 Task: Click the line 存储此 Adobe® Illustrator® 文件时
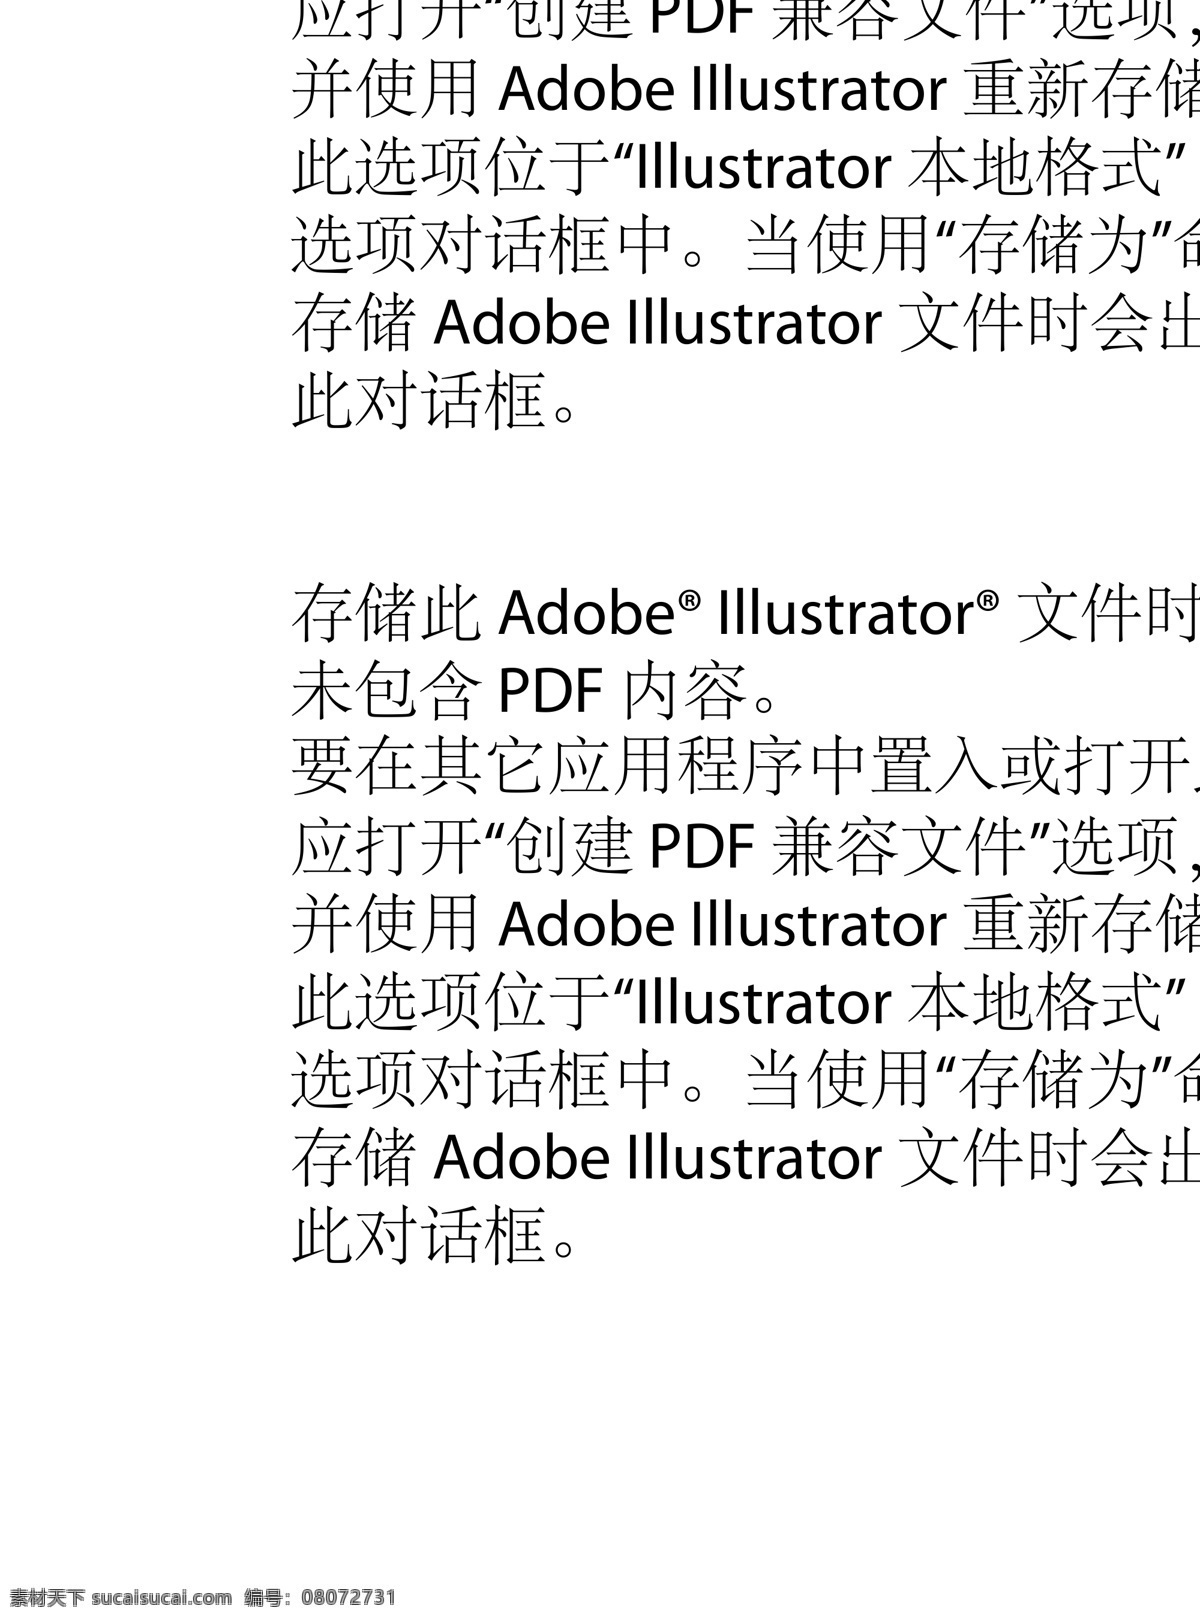pos(745,613)
